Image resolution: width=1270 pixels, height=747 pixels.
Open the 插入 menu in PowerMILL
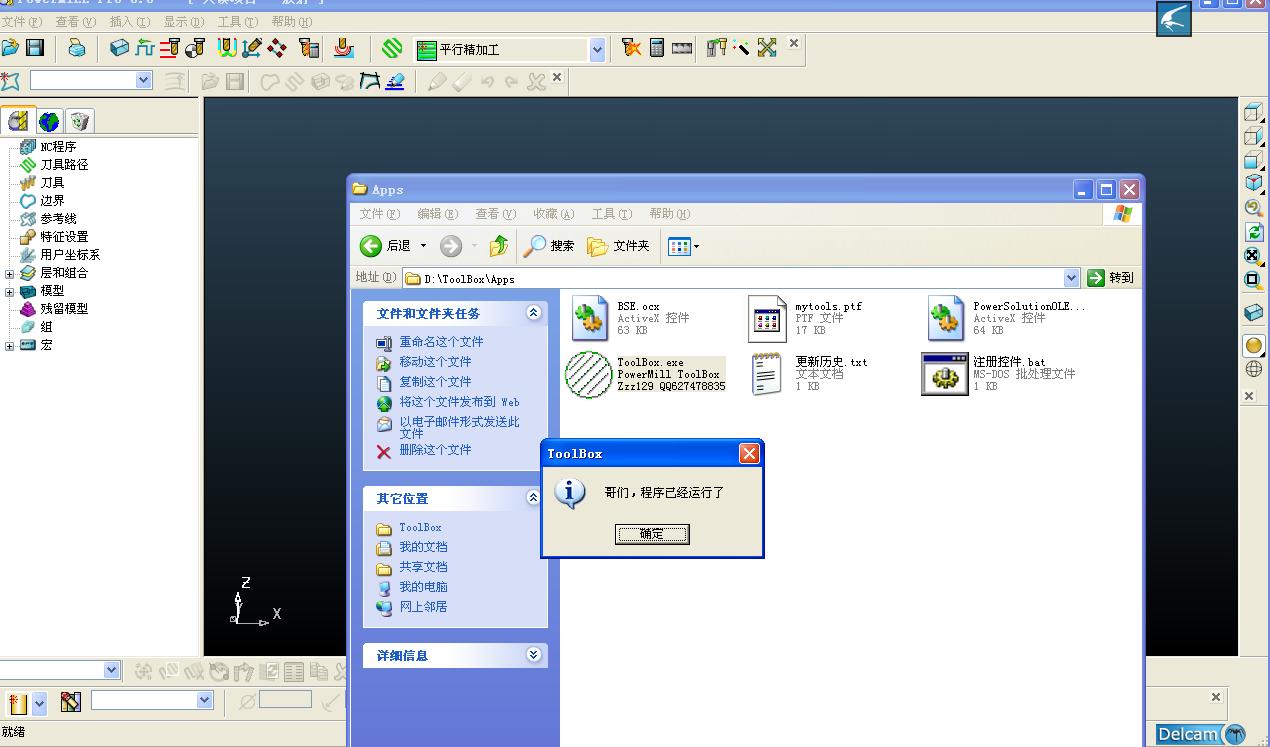[130, 21]
